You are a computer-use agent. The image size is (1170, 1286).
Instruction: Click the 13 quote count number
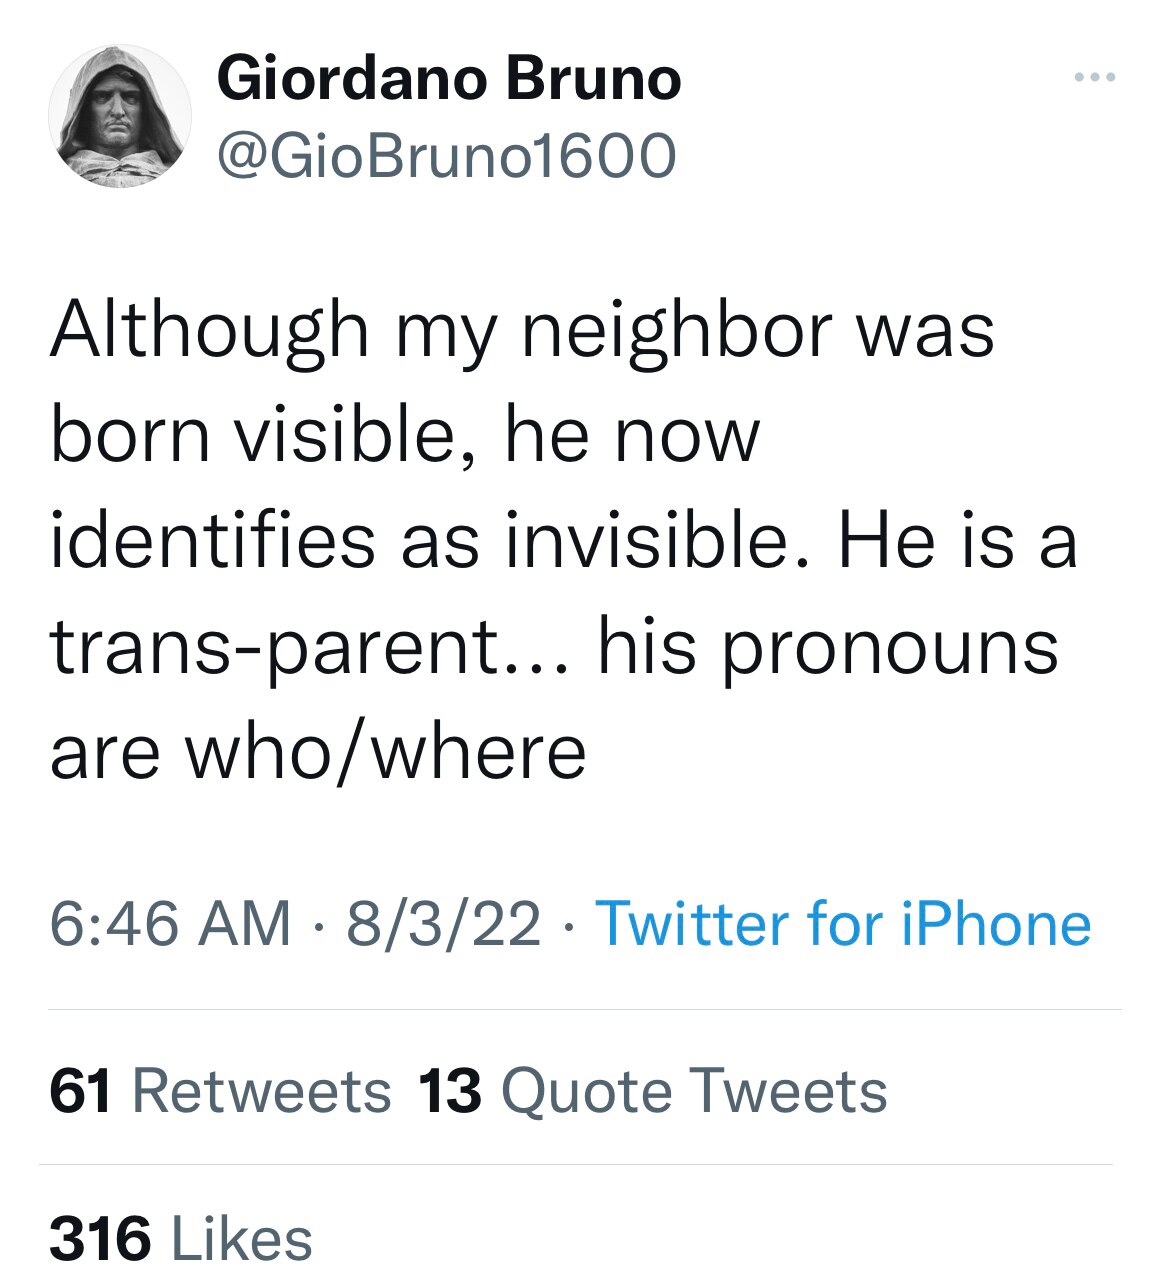pos(450,1090)
